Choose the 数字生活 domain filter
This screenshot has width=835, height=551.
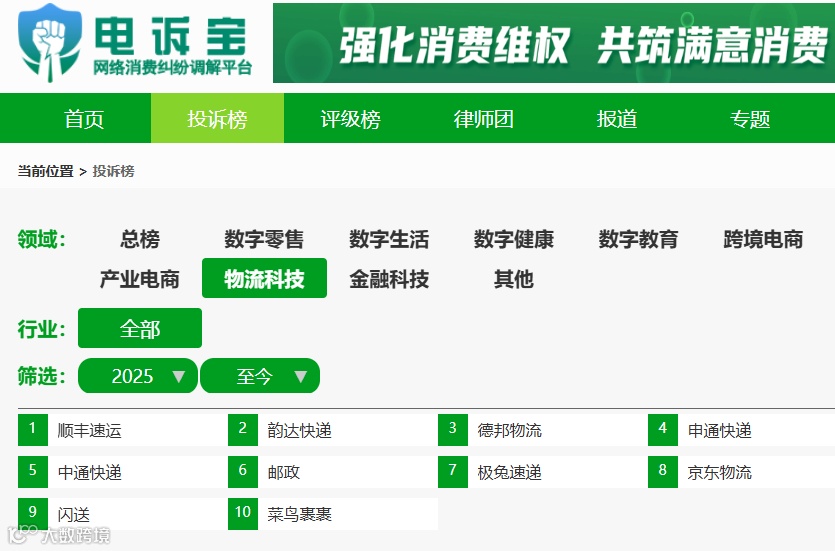[x=389, y=239]
